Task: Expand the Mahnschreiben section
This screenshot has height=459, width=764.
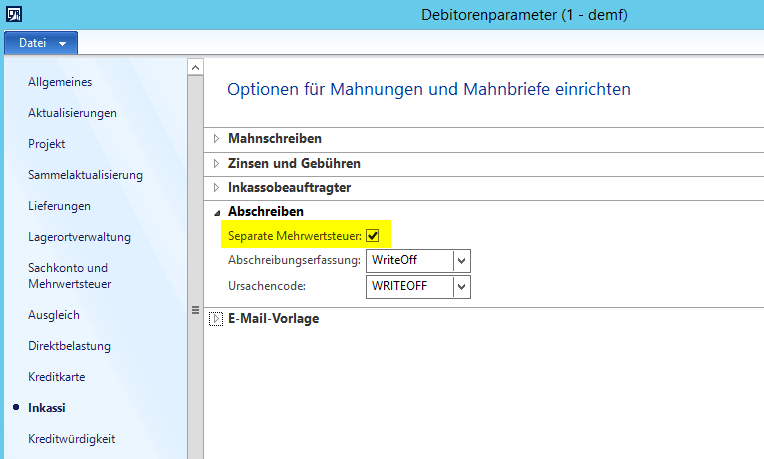Action: tap(216, 139)
